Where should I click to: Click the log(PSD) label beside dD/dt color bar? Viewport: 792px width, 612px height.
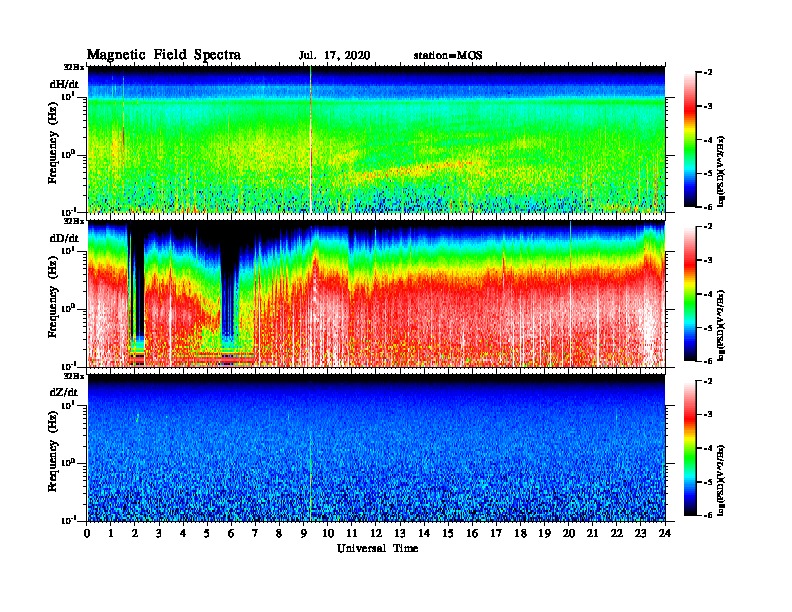coord(721,325)
